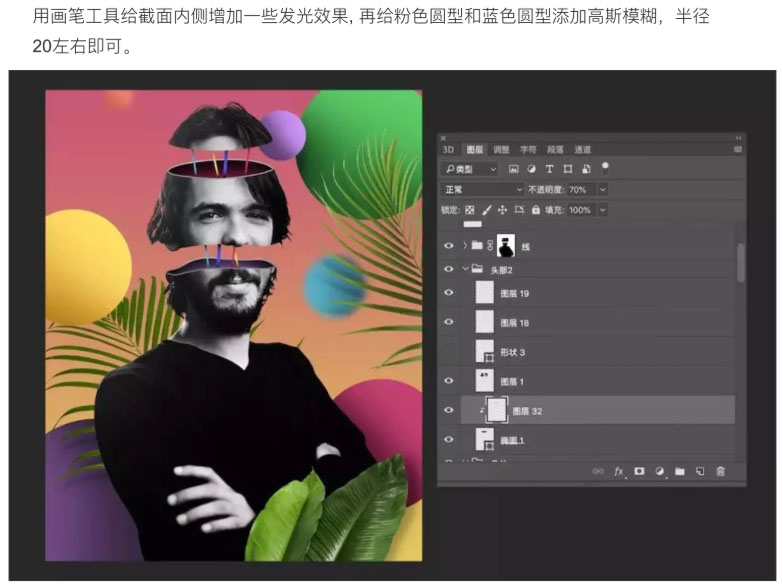This screenshot has height=588, width=783.
Task: Collapse panel with double arrow icon
Action: click(739, 138)
